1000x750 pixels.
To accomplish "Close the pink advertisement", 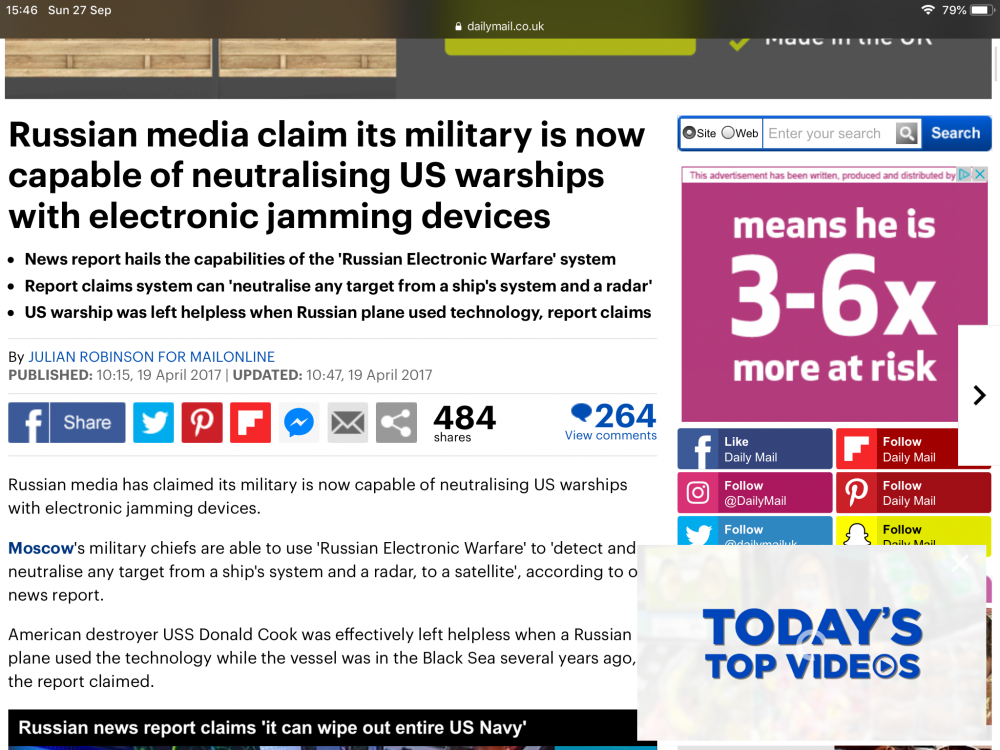I will click(980, 174).
